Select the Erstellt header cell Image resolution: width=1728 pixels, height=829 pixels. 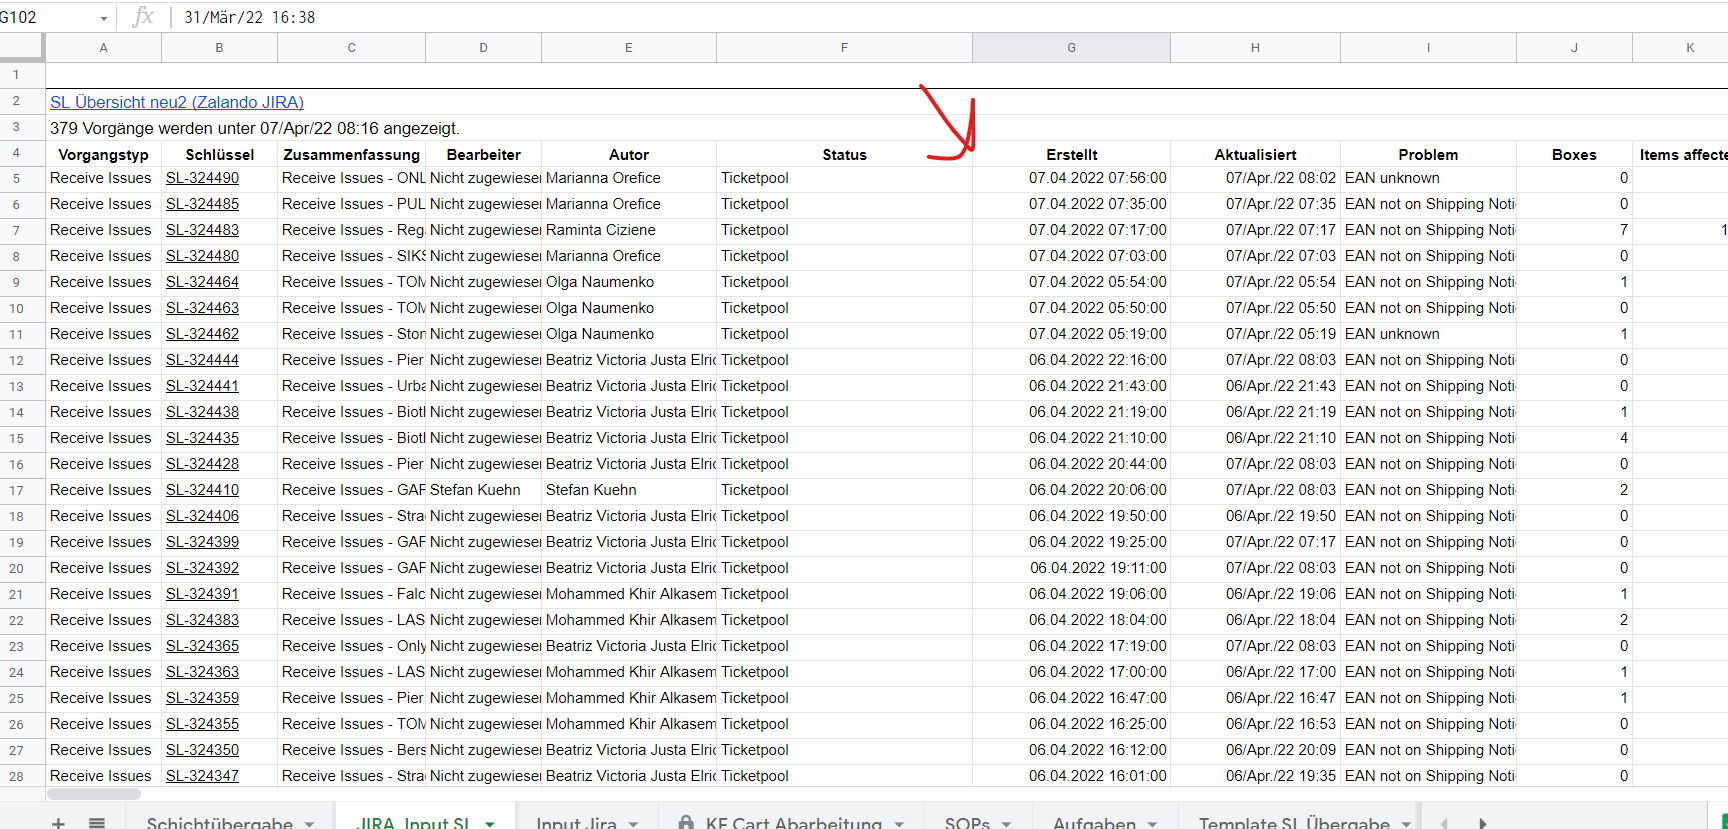tap(1071, 154)
